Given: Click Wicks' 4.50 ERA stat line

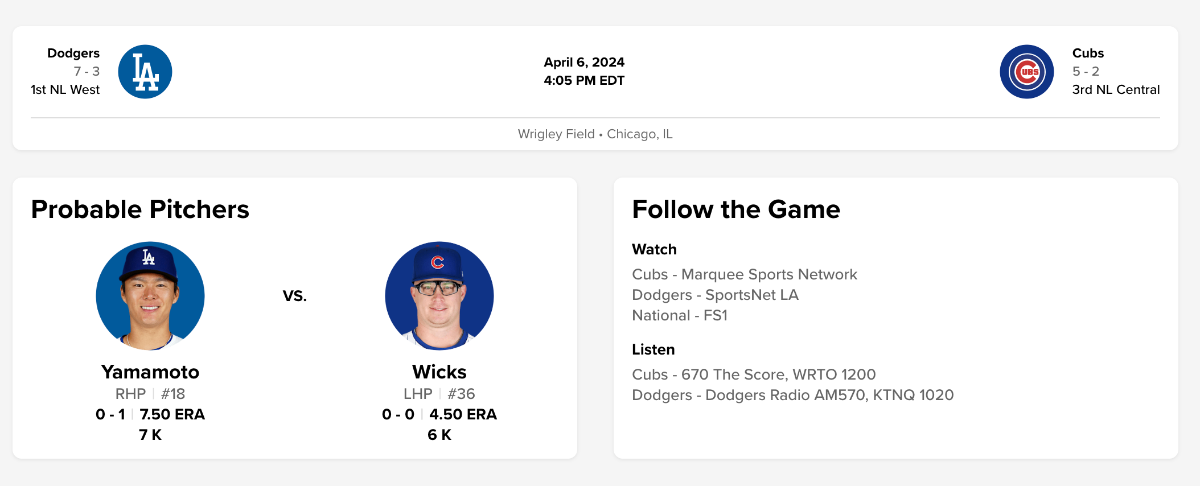Looking at the screenshot, I should (463, 414).
